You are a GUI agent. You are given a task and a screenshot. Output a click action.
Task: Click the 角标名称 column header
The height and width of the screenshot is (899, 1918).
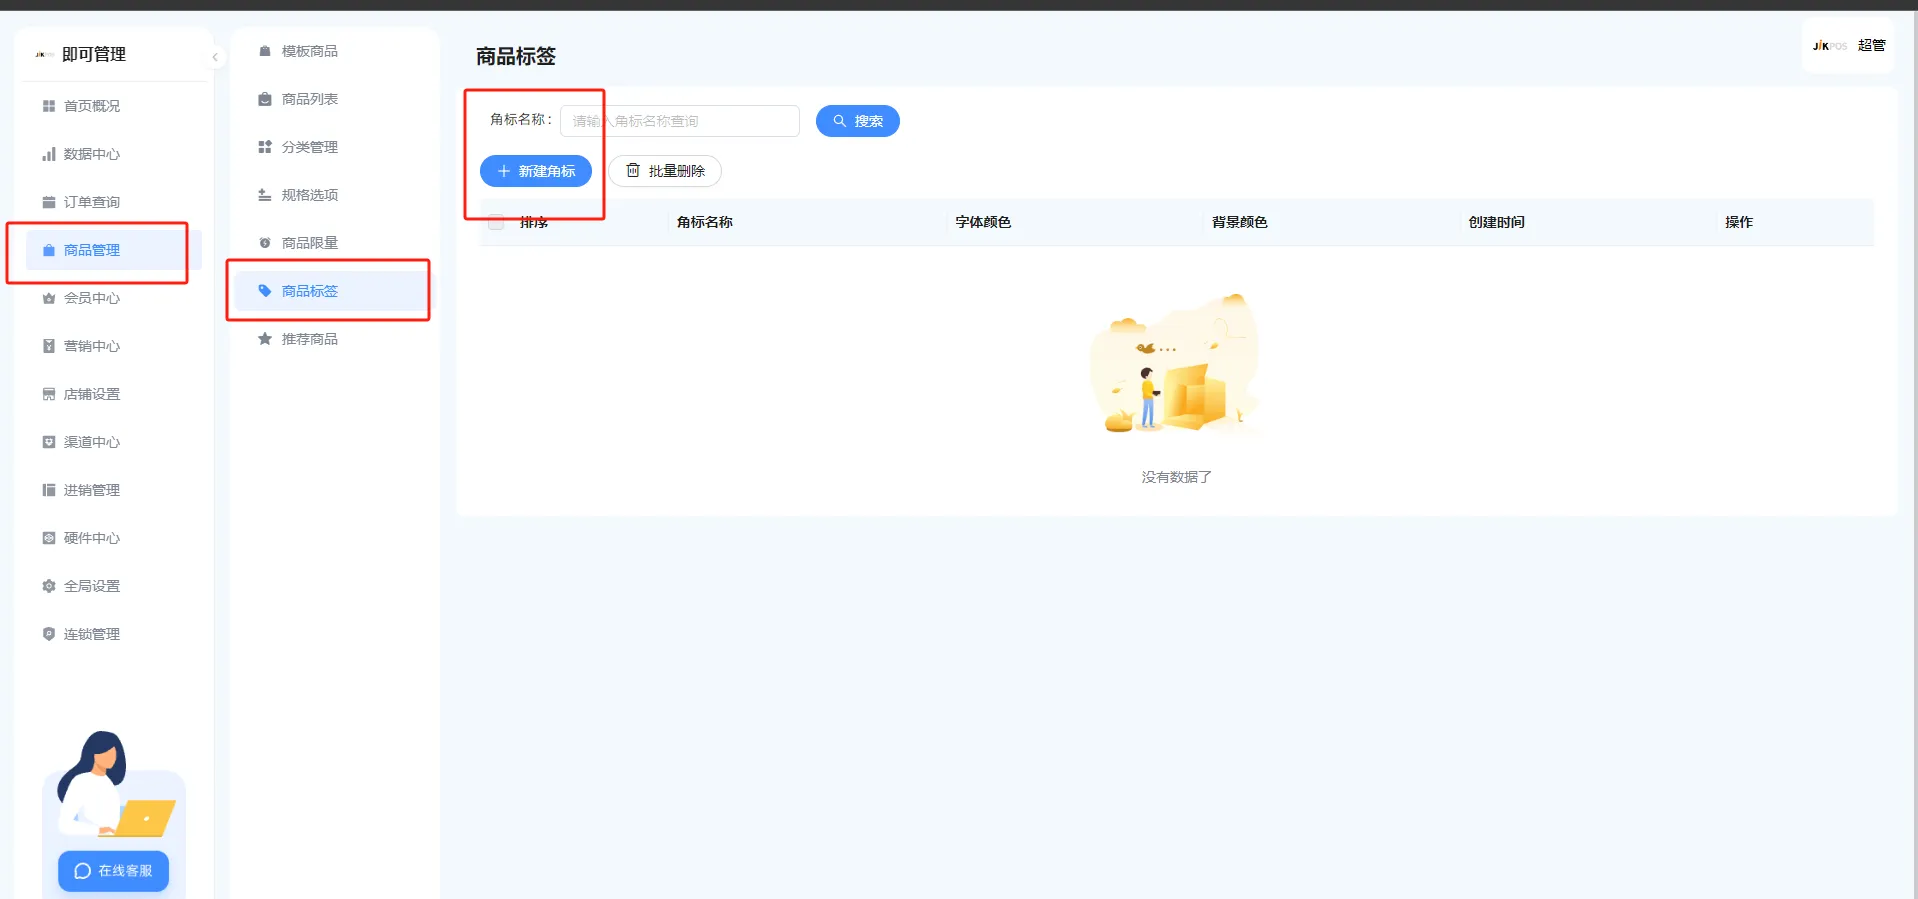point(705,222)
